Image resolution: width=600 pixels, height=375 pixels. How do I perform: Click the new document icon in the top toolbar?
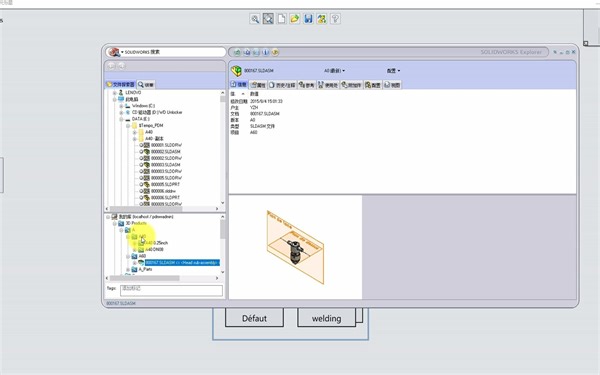click(x=282, y=19)
